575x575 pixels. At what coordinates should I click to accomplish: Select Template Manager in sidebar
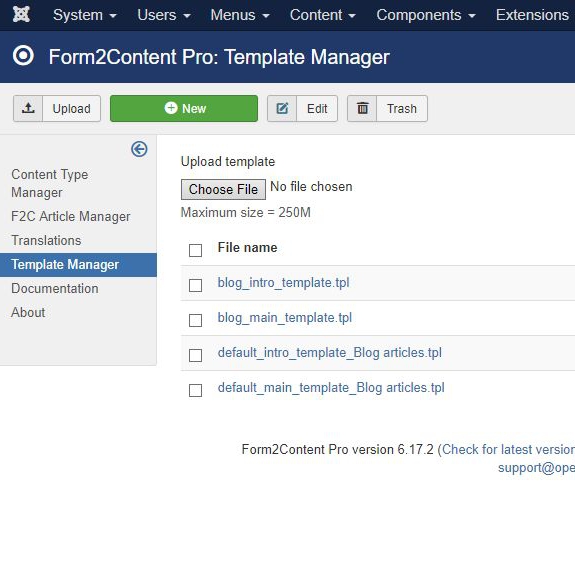point(78,264)
